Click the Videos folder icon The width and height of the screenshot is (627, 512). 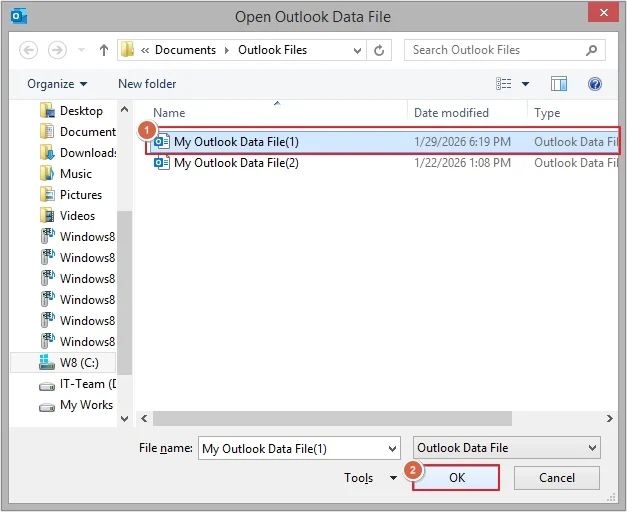[x=47, y=215]
